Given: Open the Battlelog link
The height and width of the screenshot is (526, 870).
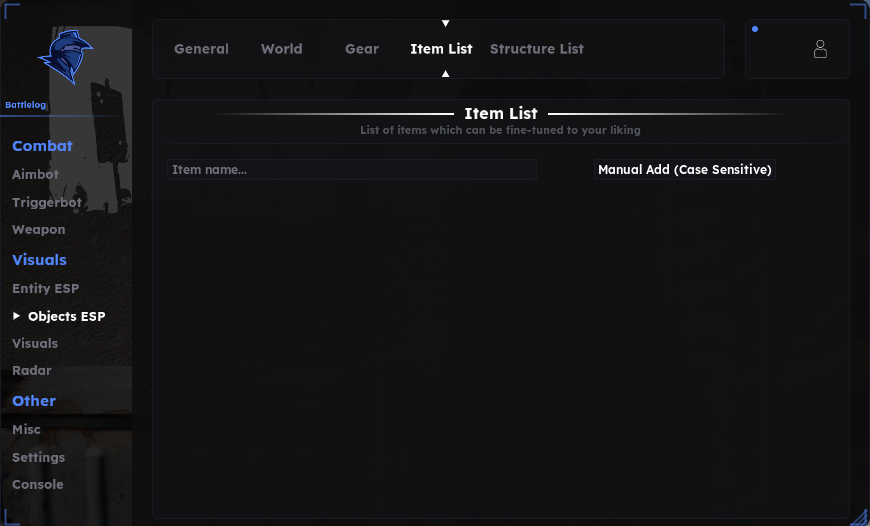Looking at the screenshot, I should [26, 105].
